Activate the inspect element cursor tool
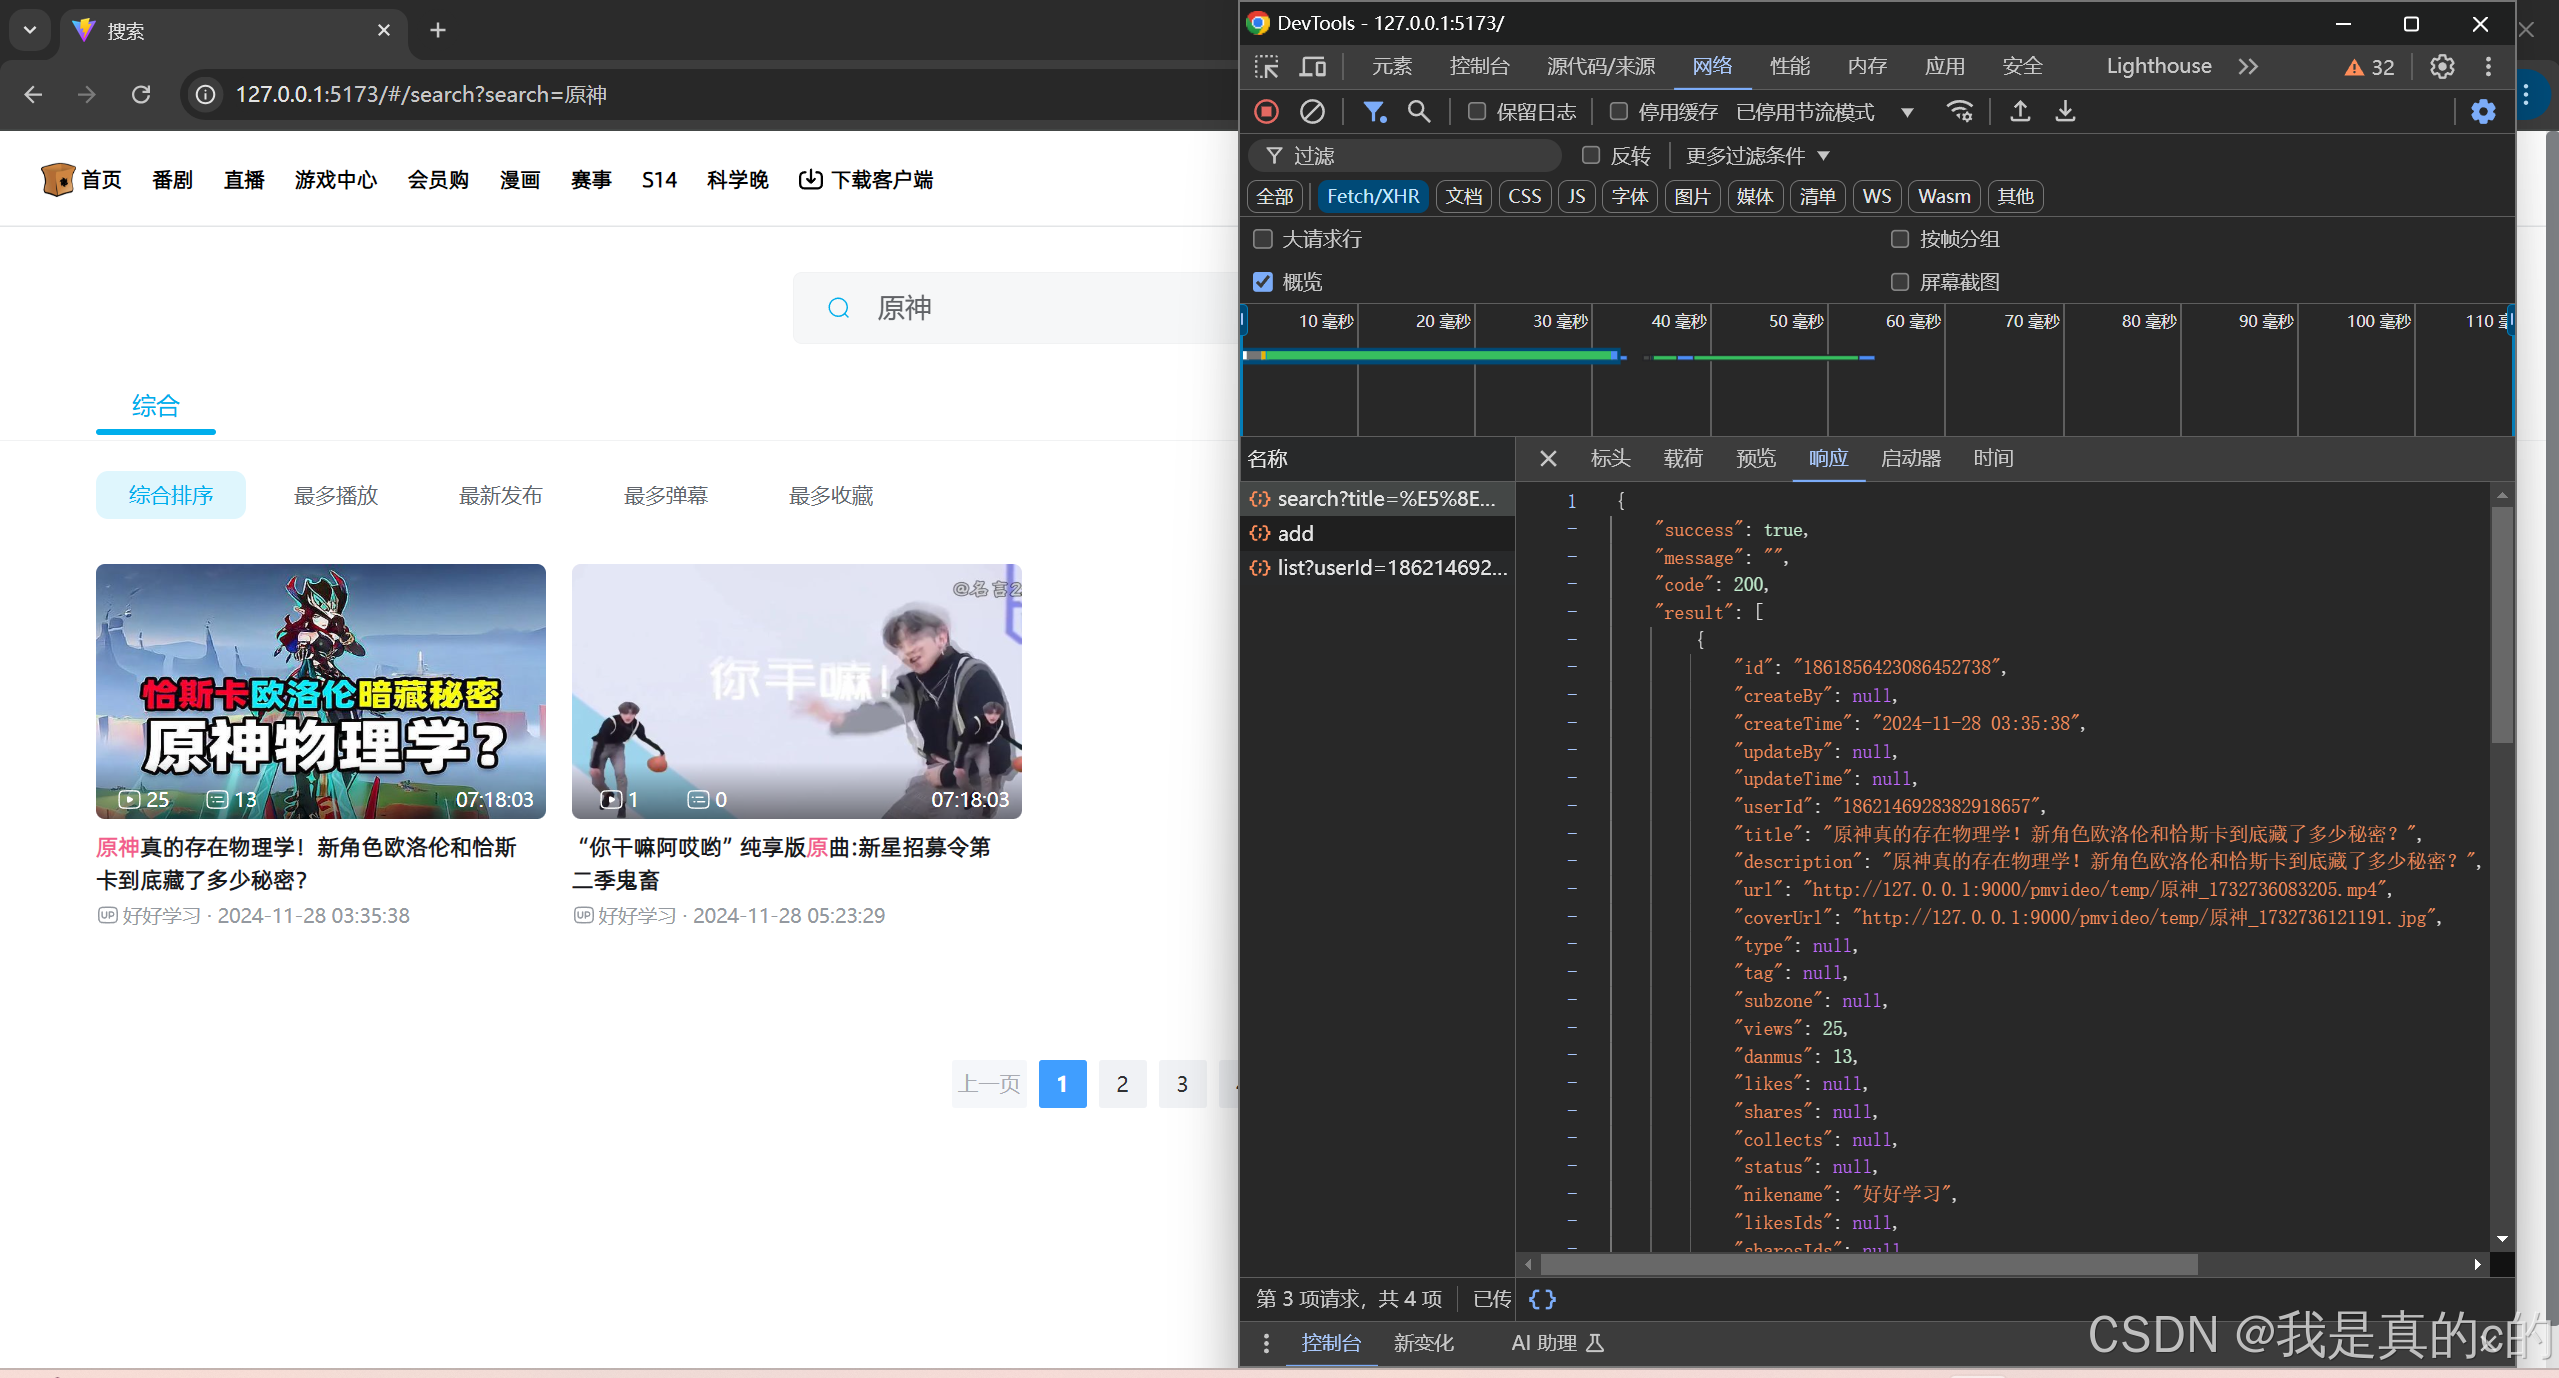 click(1266, 66)
